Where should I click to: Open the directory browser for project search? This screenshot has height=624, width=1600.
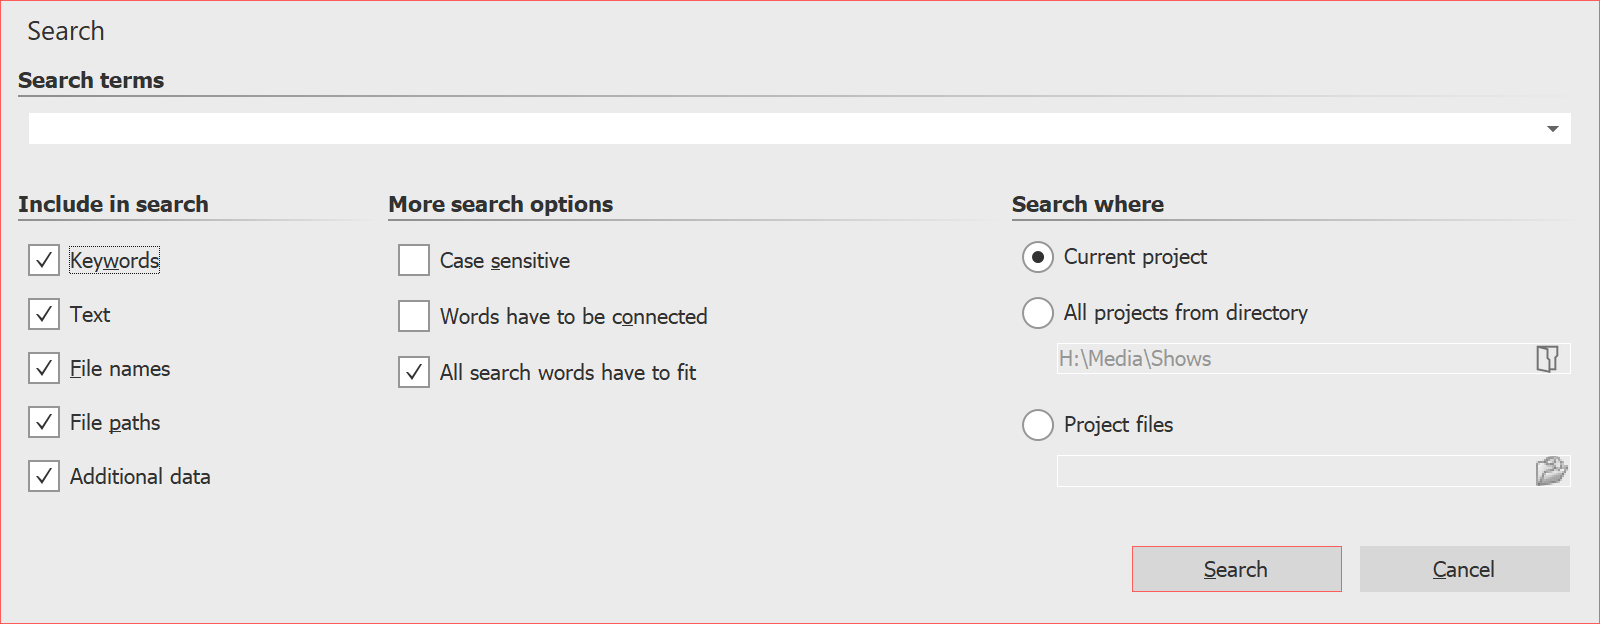coord(1548,358)
